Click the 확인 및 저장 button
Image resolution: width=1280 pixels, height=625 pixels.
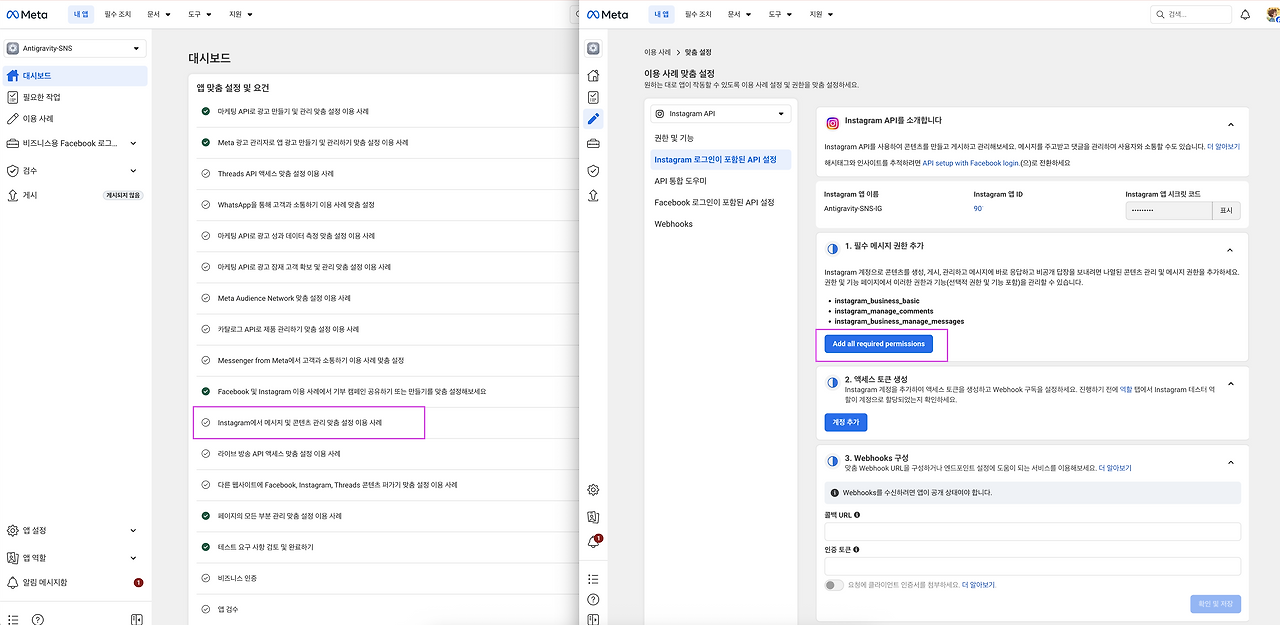(x=1215, y=603)
